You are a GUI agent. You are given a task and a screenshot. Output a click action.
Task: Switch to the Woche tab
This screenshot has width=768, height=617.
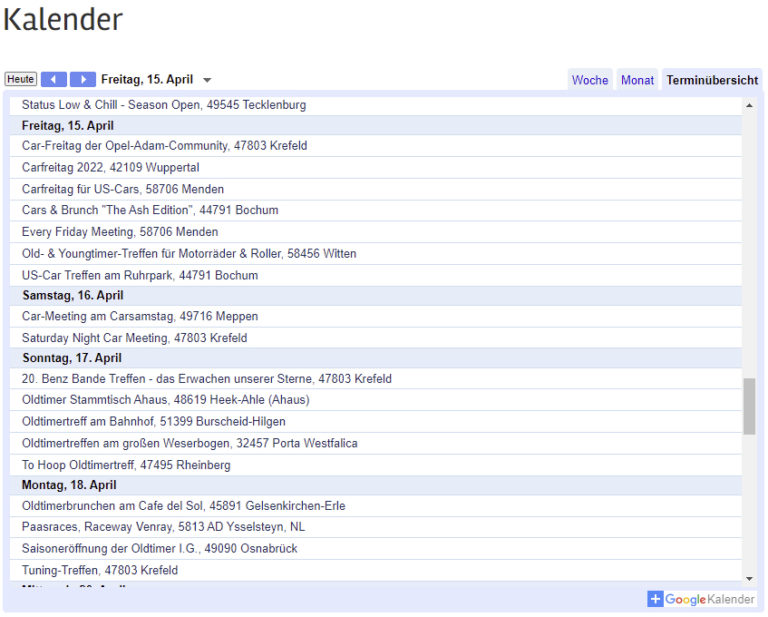coord(590,80)
